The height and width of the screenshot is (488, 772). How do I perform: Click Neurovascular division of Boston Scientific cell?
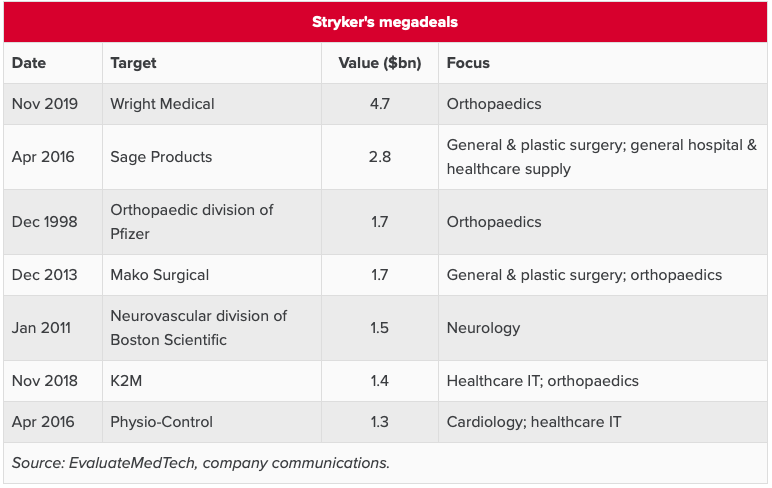(198, 328)
